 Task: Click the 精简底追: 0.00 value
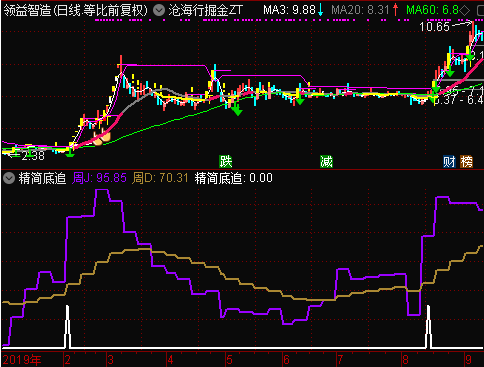pos(234,178)
